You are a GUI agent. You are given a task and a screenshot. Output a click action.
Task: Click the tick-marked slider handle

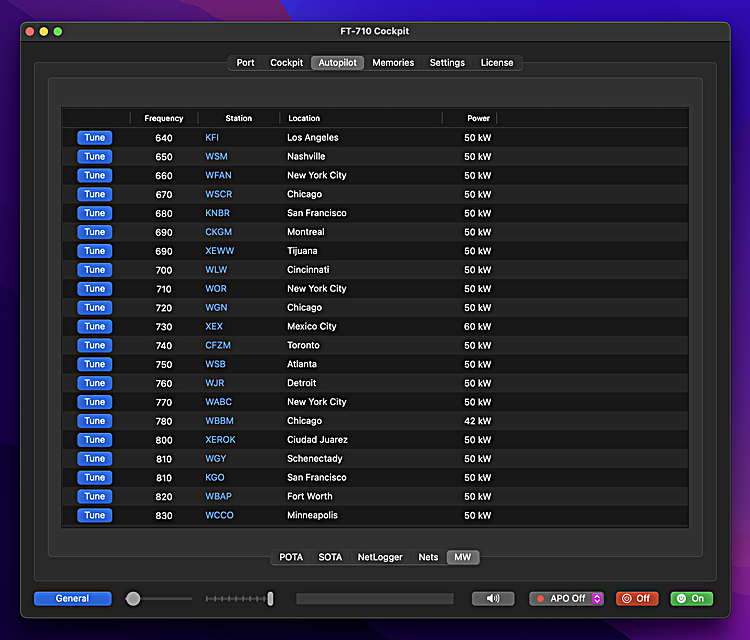click(x=270, y=598)
